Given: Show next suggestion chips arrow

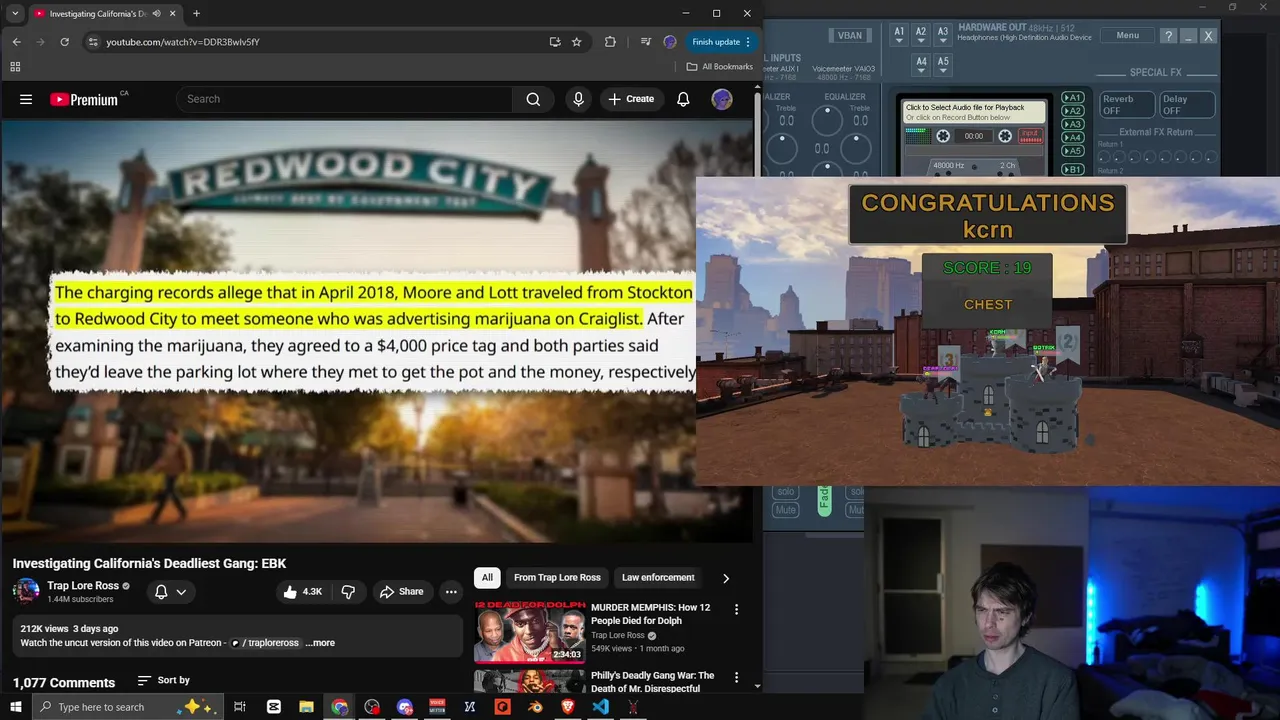Looking at the screenshot, I should 726,578.
